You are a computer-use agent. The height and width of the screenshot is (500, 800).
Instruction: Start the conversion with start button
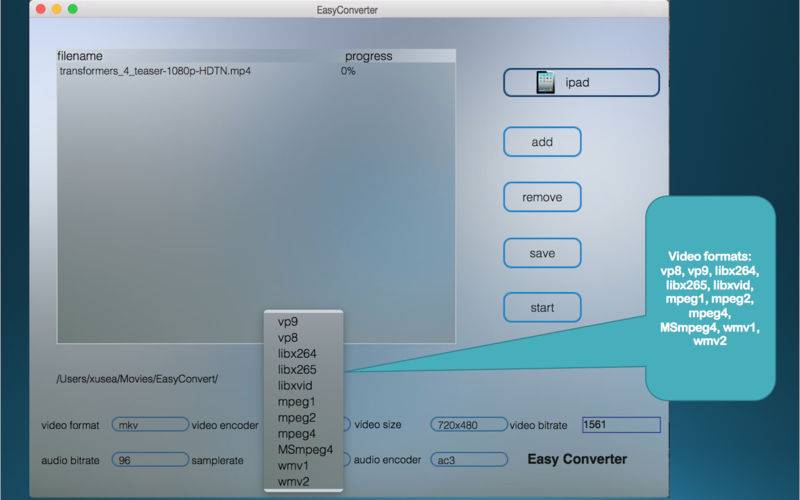(x=541, y=308)
